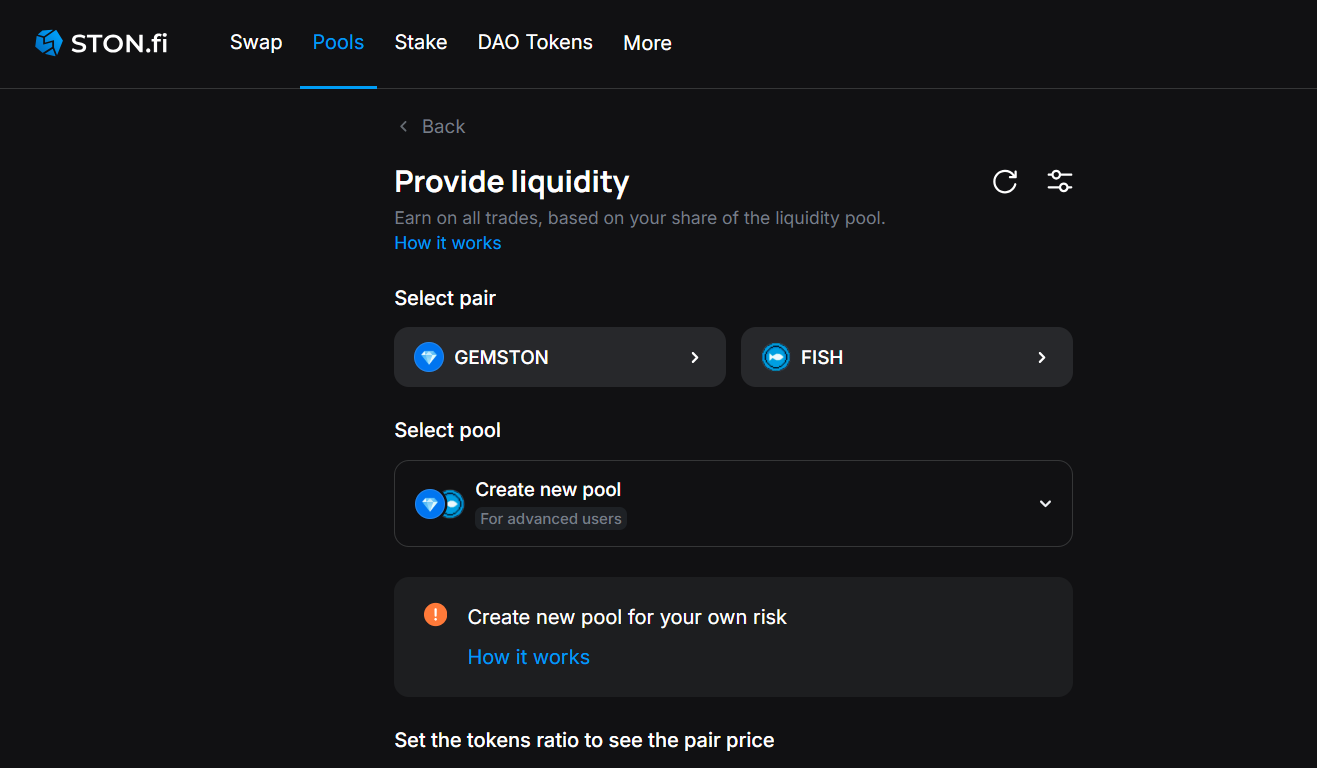Click the FISH token icon

tap(776, 357)
